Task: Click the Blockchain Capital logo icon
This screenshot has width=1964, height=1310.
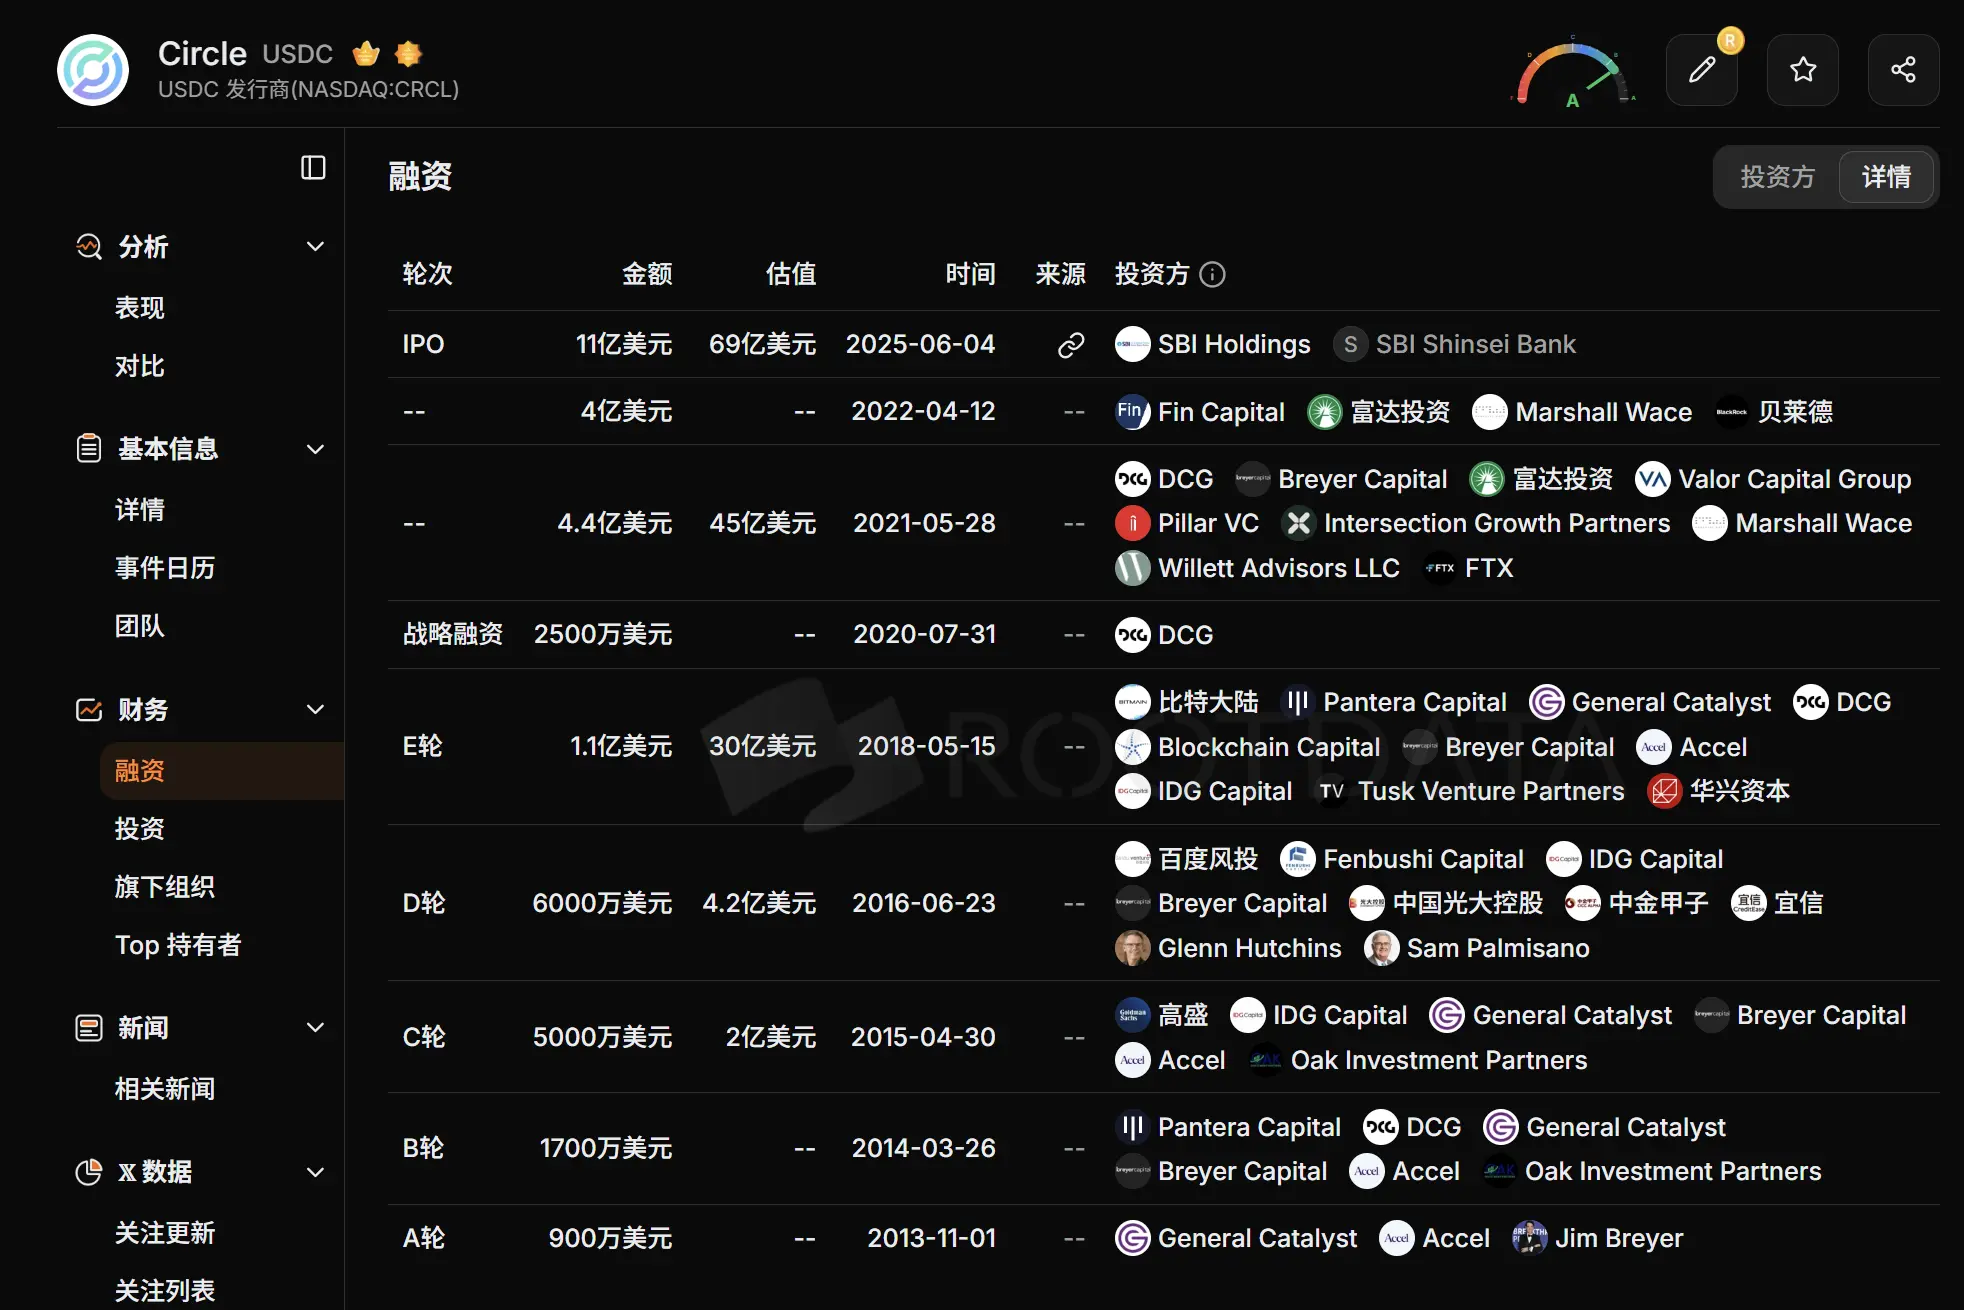Action: [x=1132, y=747]
